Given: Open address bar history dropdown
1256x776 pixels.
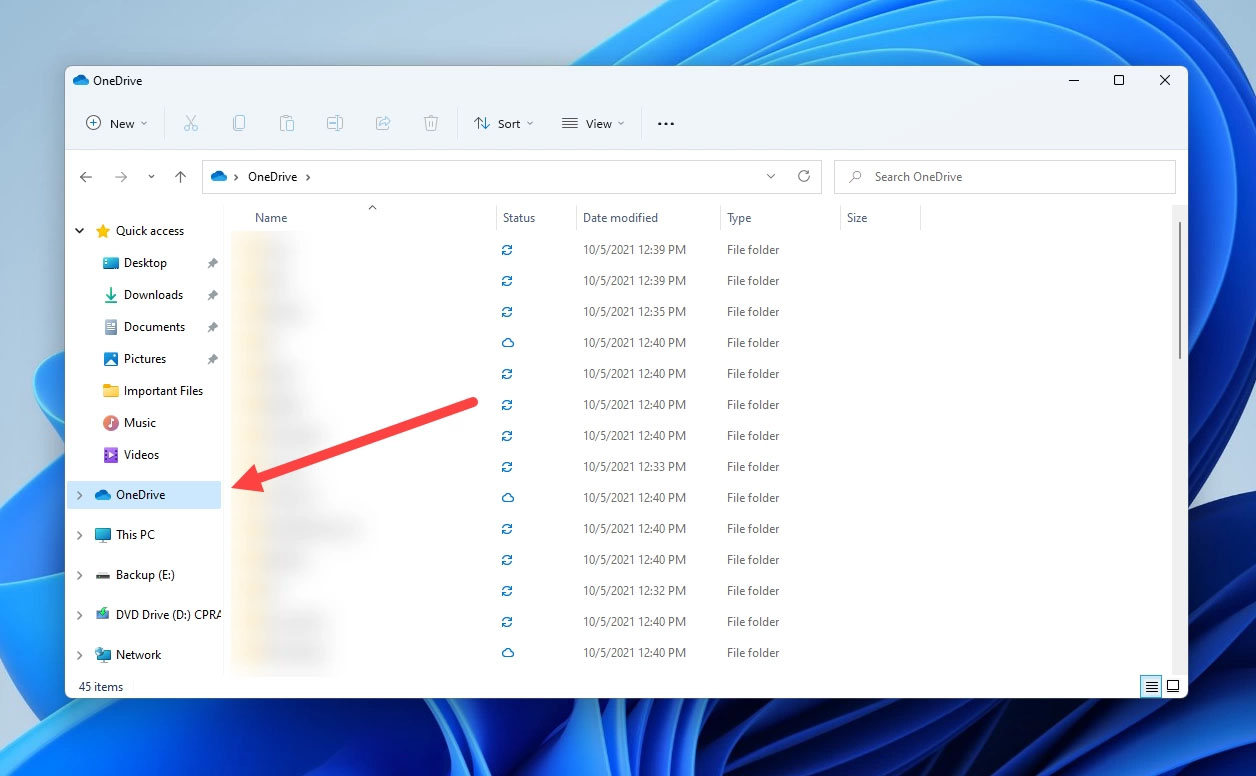Looking at the screenshot, I should tap(771, 176).
